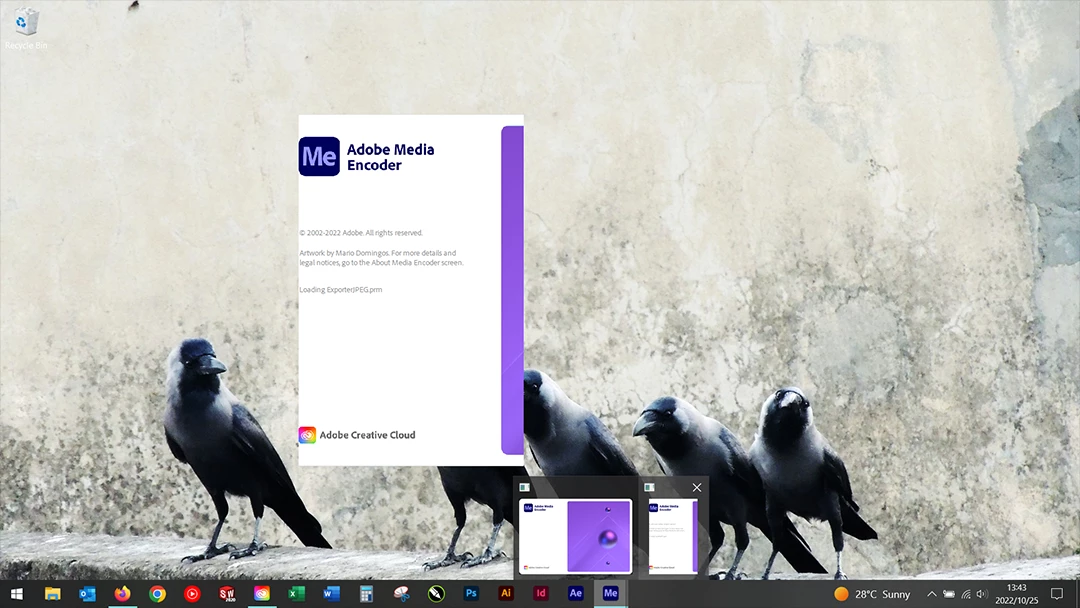Image resolution: width=1080 pixels, height=608 pixels.
Task: Launch Word from the taskbar
Action: tap(331, 594)
